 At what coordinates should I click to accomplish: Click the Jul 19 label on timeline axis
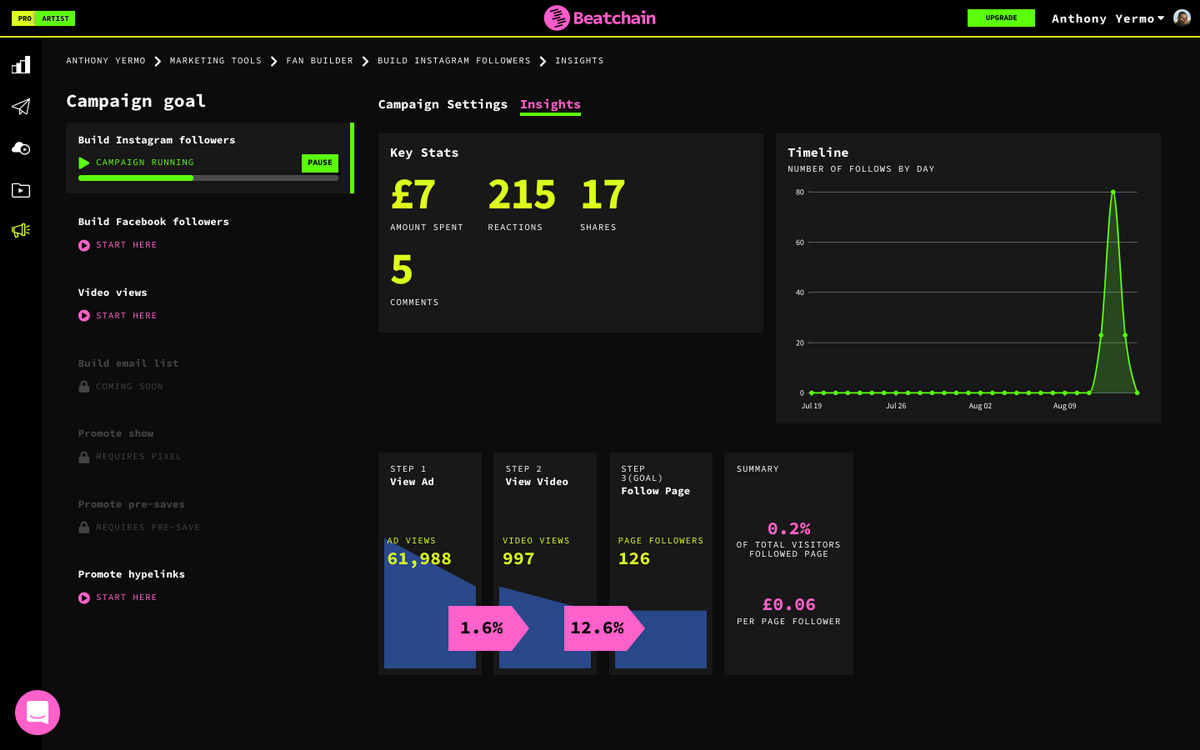pyautogui.click(x=812, y=406)
